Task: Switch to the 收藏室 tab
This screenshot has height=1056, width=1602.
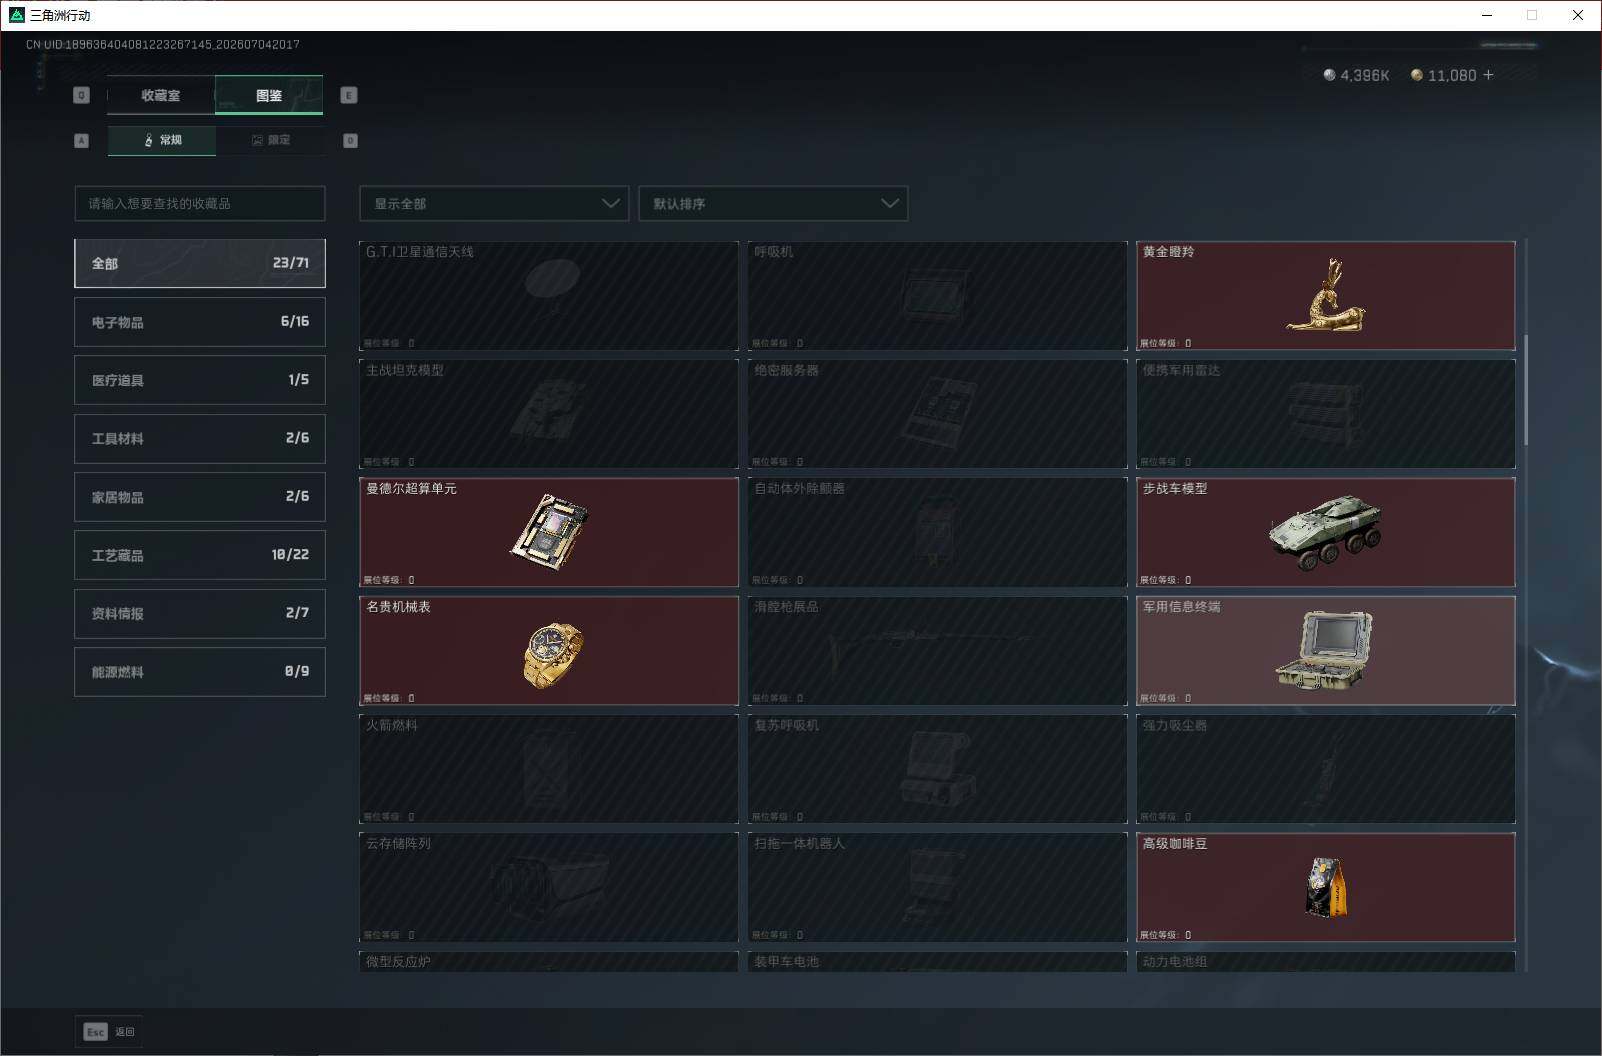Action: click(161, 95)
